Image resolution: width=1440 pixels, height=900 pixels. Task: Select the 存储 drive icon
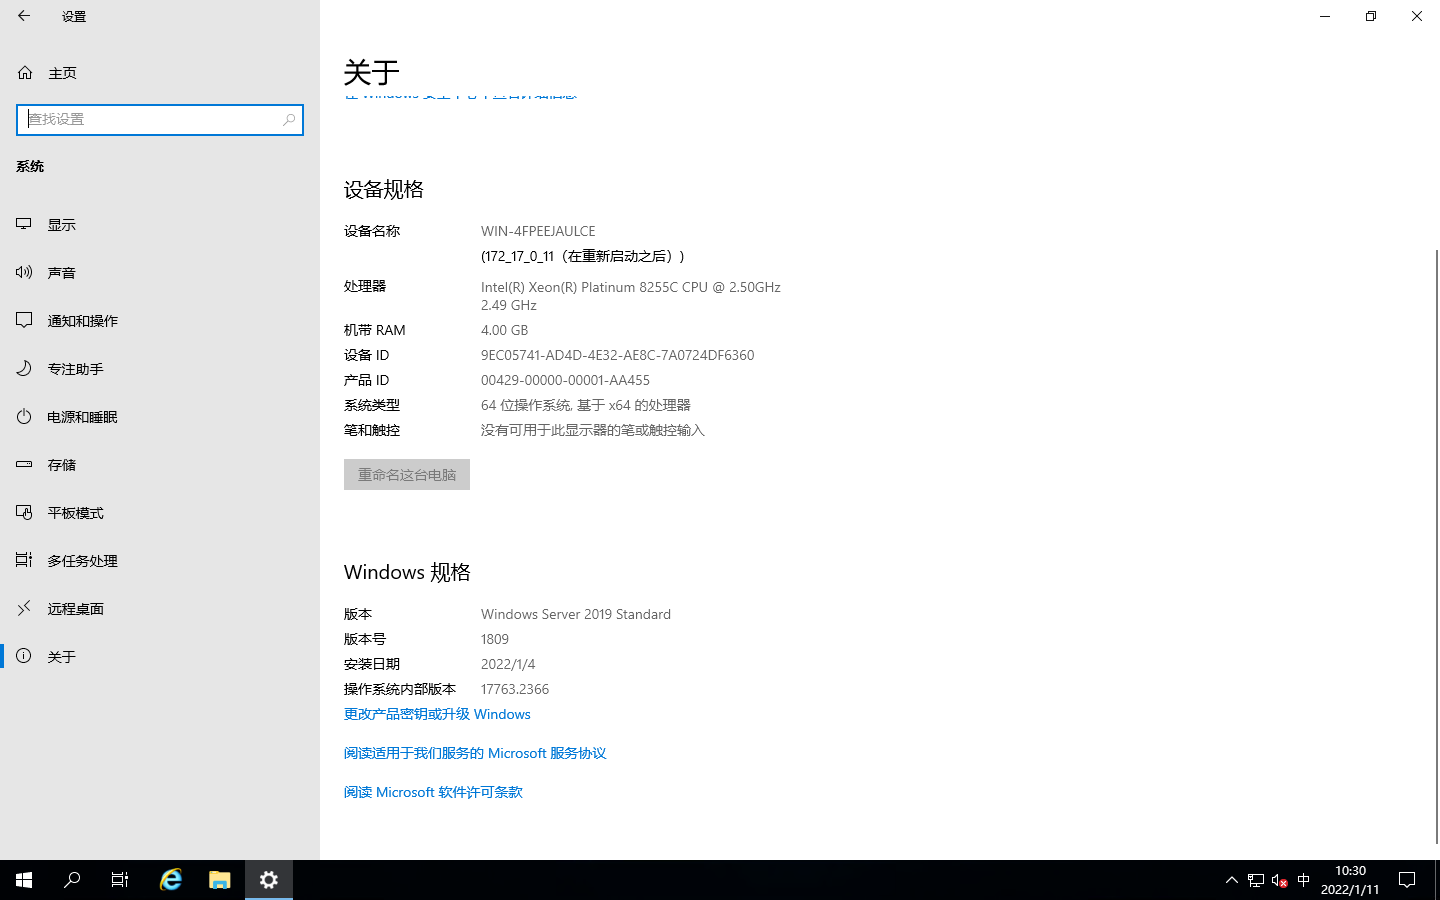point(24,464)
